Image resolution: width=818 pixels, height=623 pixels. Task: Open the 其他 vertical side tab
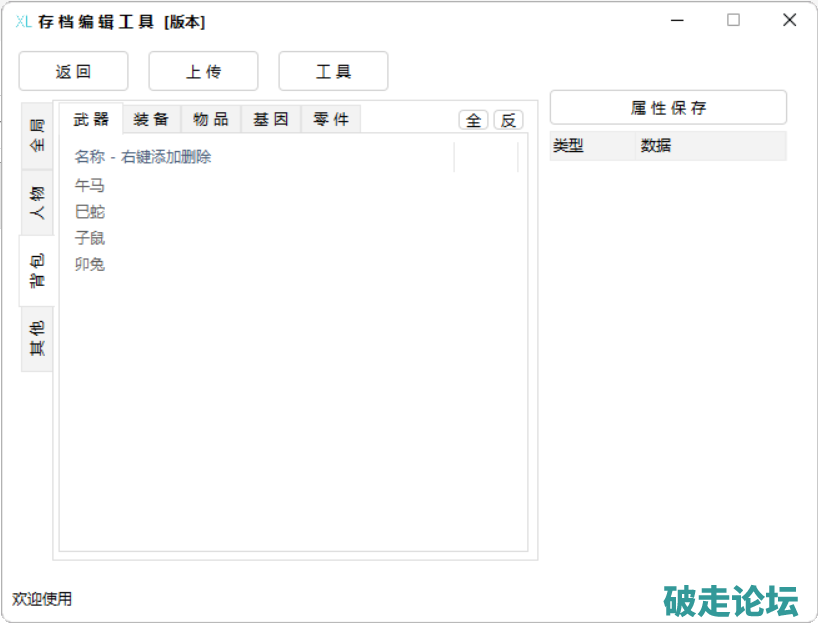(37, 339)
